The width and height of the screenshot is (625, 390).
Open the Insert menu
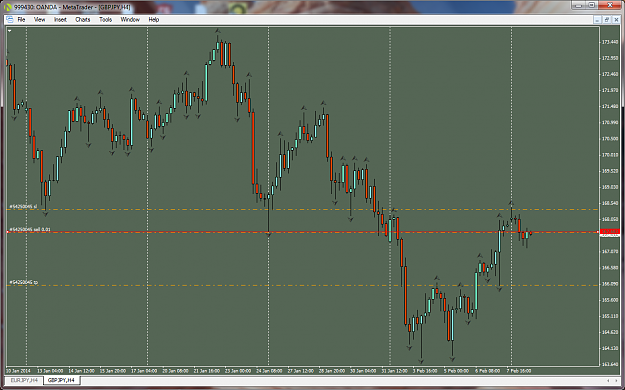coord(60,20)
